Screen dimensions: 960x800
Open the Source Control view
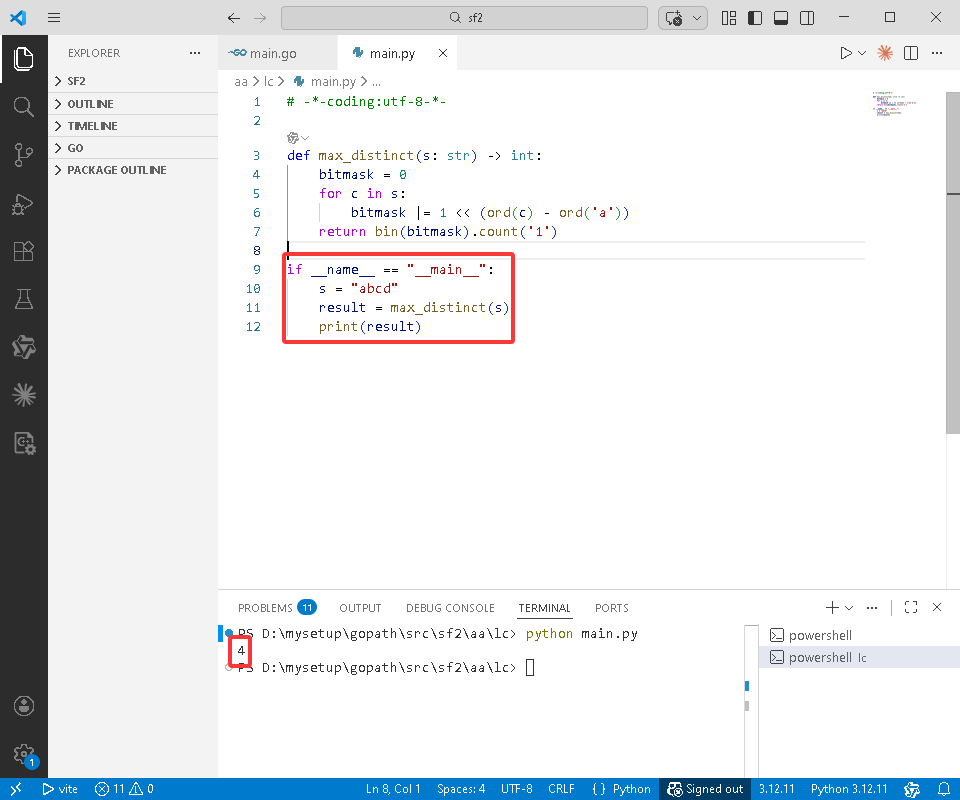(23, 154)
